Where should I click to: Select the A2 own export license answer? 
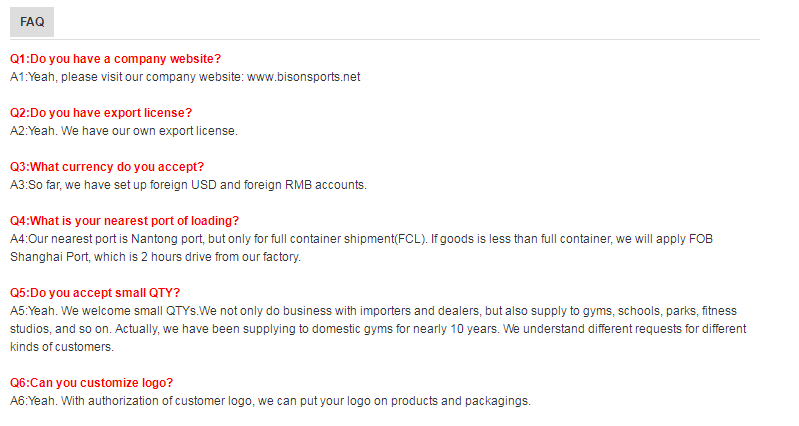pos(124,131)
